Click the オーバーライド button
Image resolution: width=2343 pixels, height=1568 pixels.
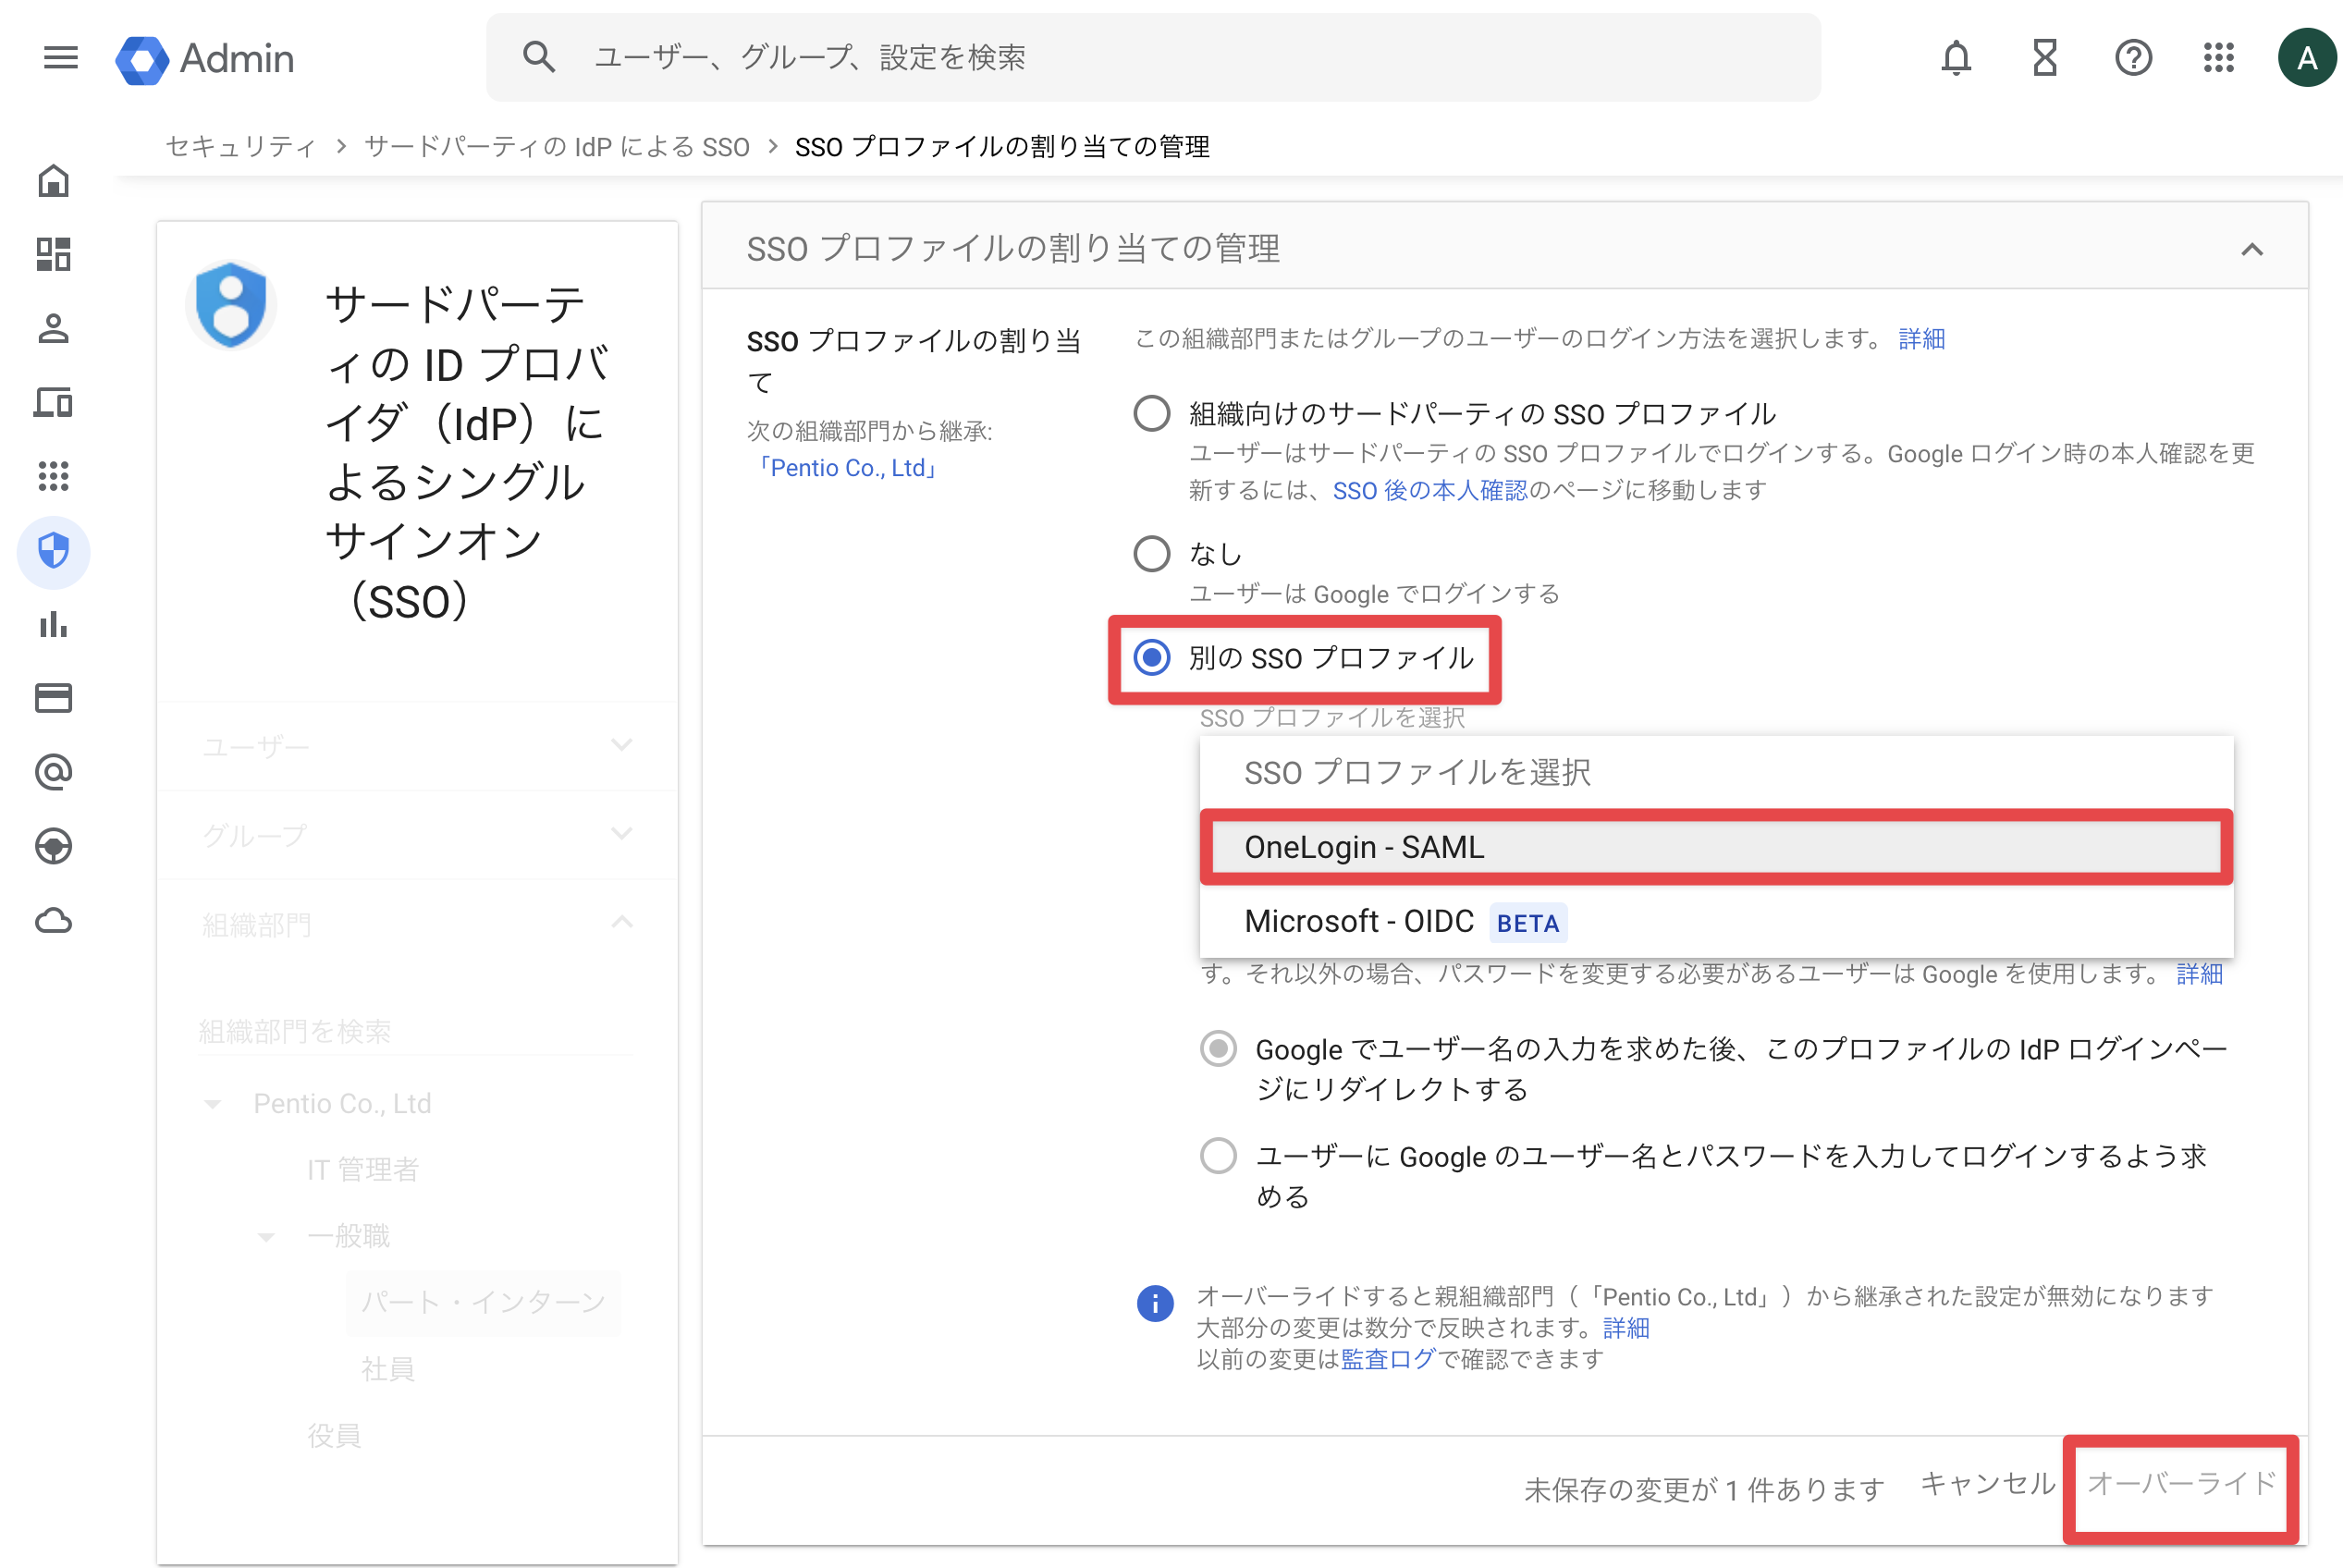coord(2181,1484)
